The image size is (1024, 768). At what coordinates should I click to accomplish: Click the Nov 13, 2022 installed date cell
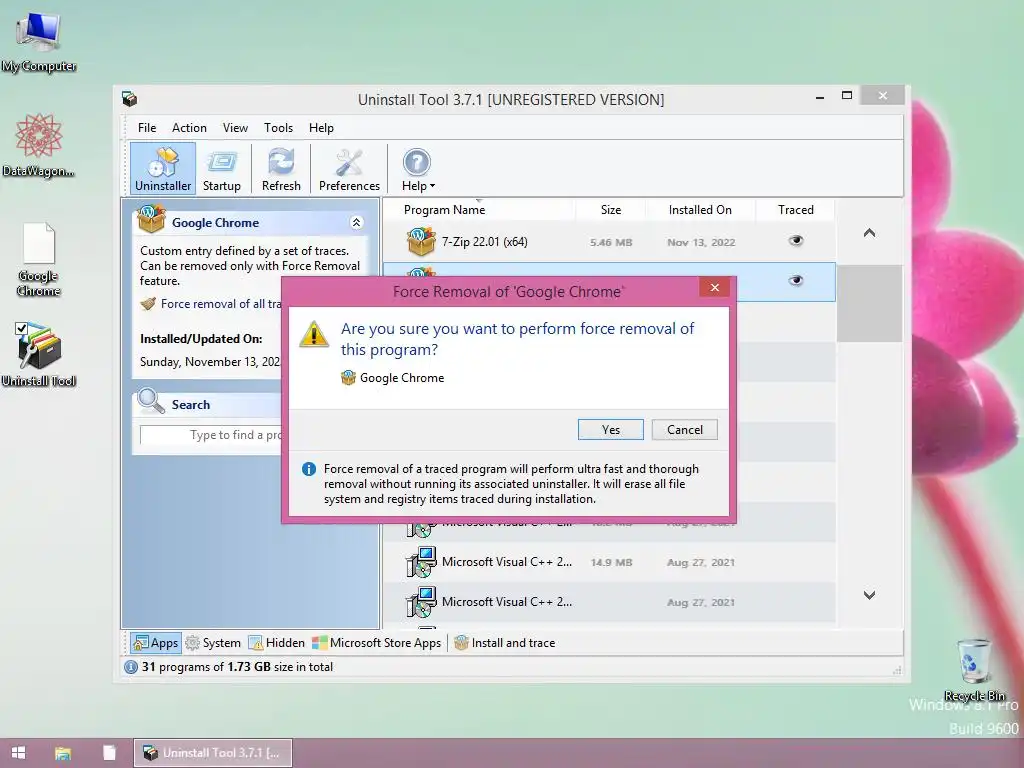701,242
